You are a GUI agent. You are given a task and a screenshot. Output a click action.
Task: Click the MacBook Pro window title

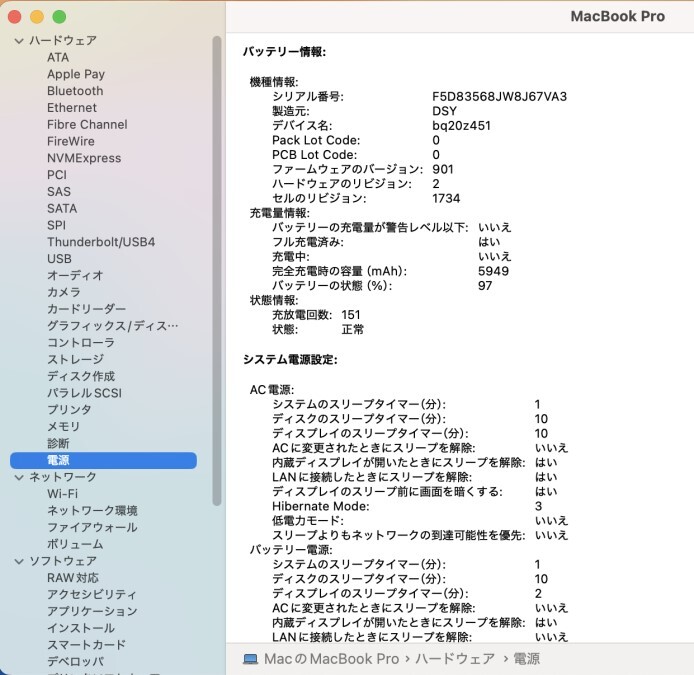click(x=617, y=16)
